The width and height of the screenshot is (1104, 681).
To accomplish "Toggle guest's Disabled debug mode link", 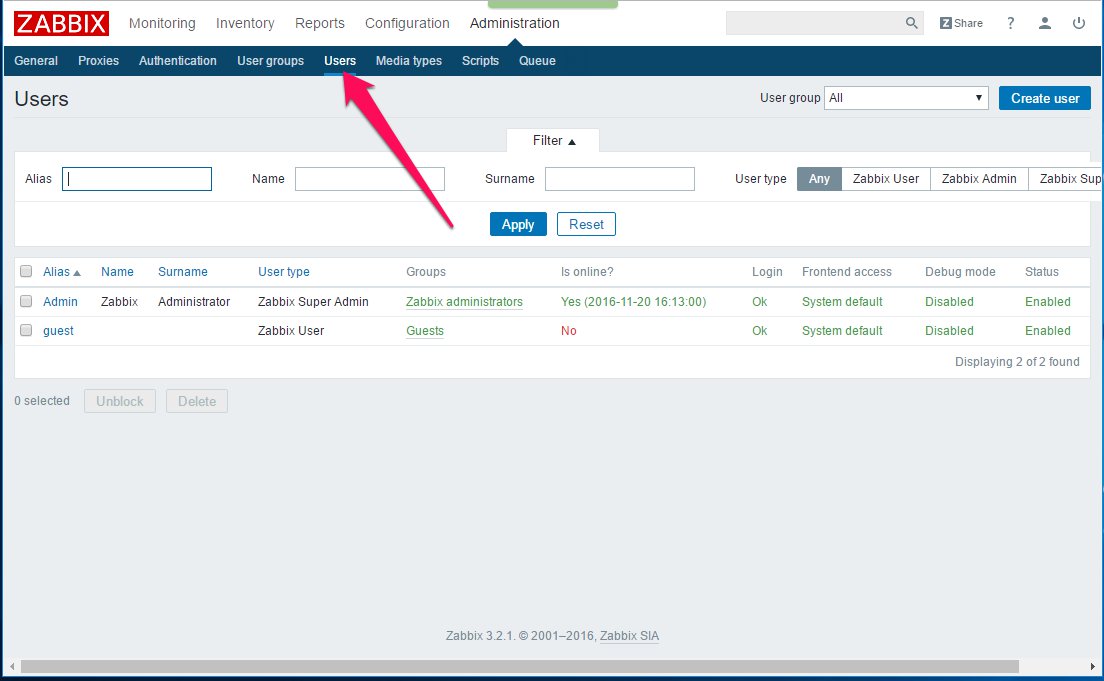I will 949,330.
